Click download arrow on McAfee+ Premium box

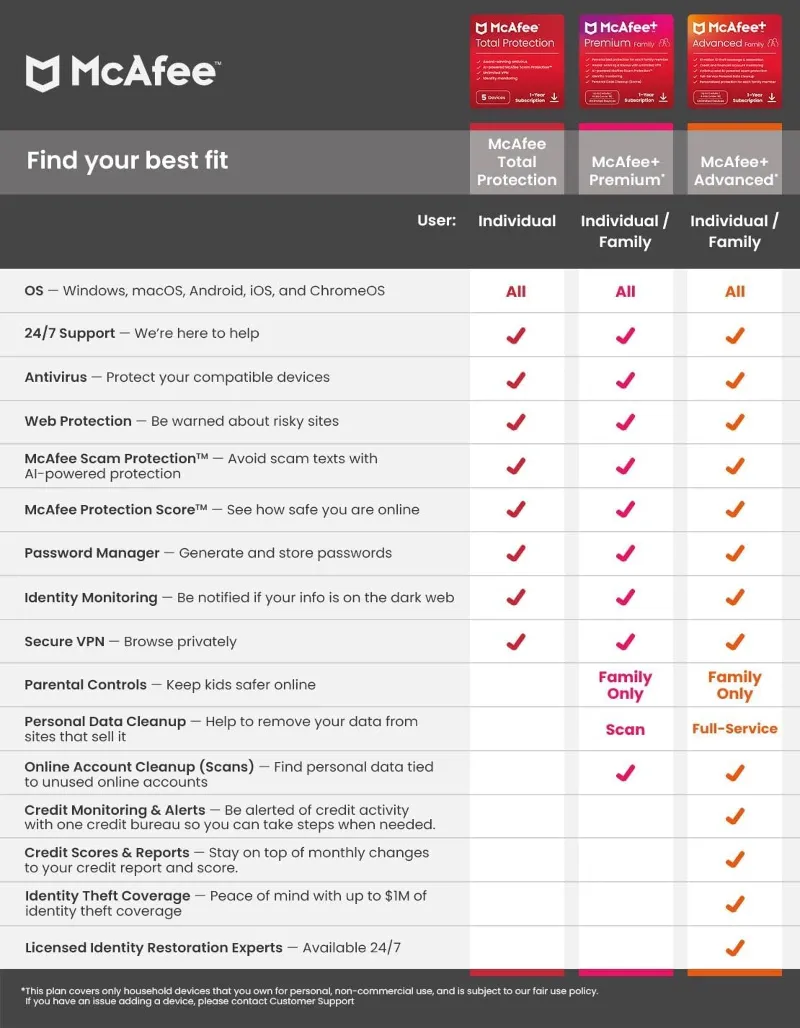(x=663, y=97)
